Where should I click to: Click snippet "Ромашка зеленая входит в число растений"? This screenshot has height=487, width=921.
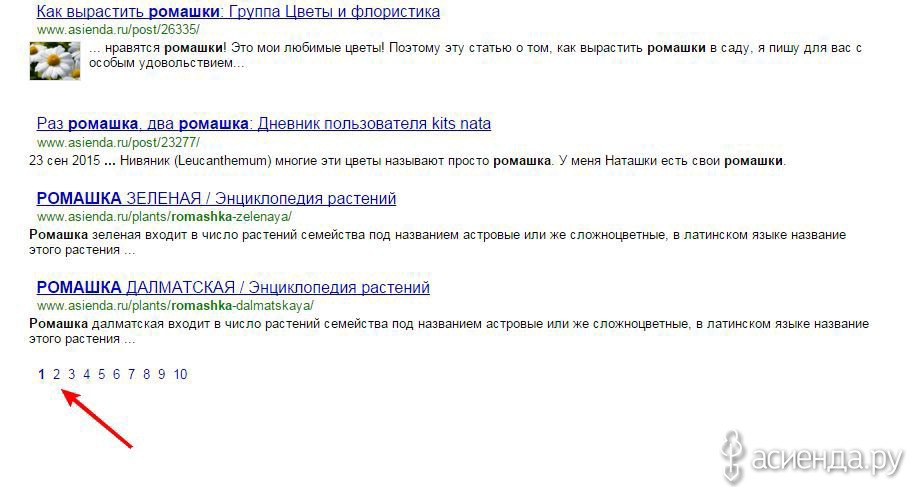point(438,243)
